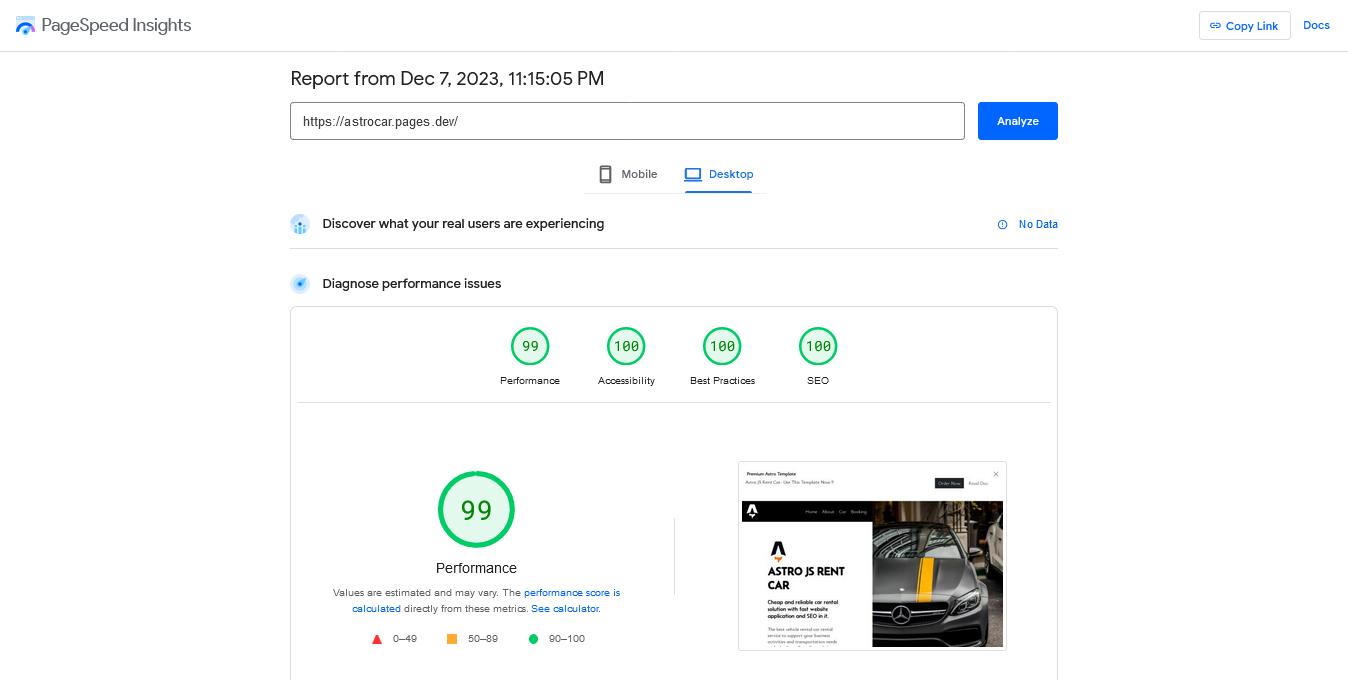Open the Docs link
1348x680 pixels.
(x=1316, y=25)
